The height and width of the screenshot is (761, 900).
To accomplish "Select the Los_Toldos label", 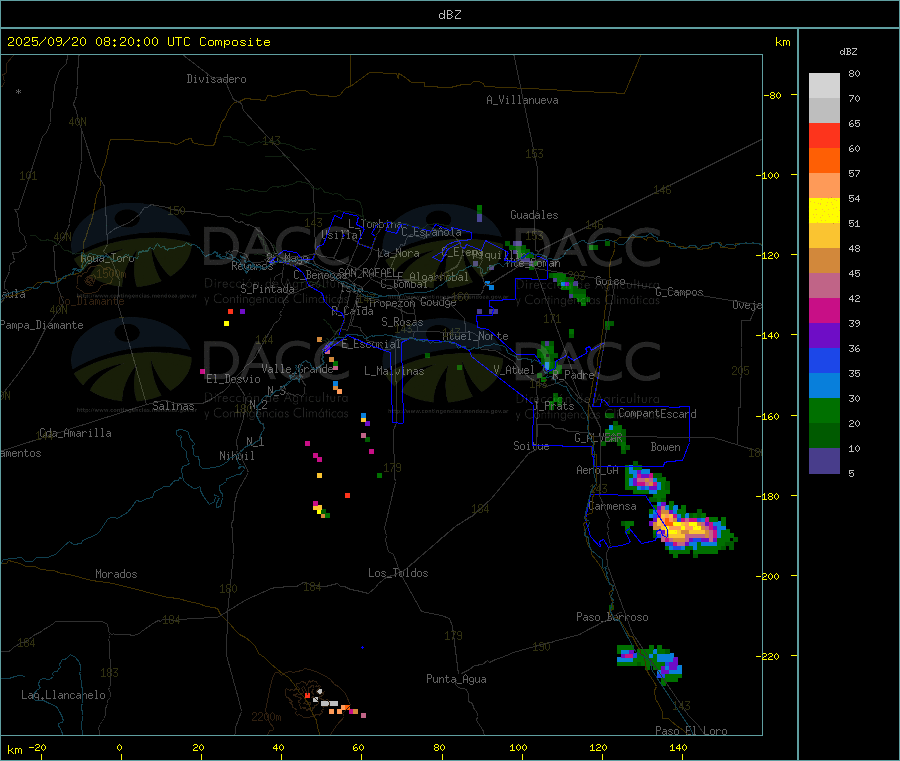I will (398, 573).
